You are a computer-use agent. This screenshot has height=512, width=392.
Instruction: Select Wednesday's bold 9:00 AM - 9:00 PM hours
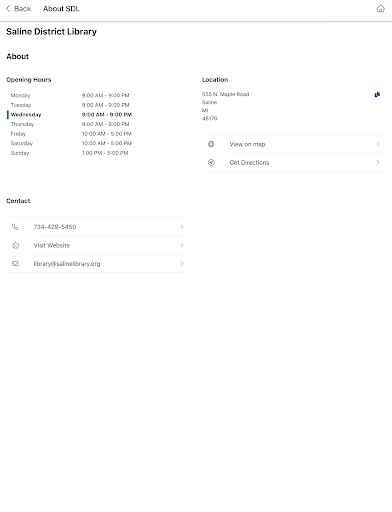(107, 115)
